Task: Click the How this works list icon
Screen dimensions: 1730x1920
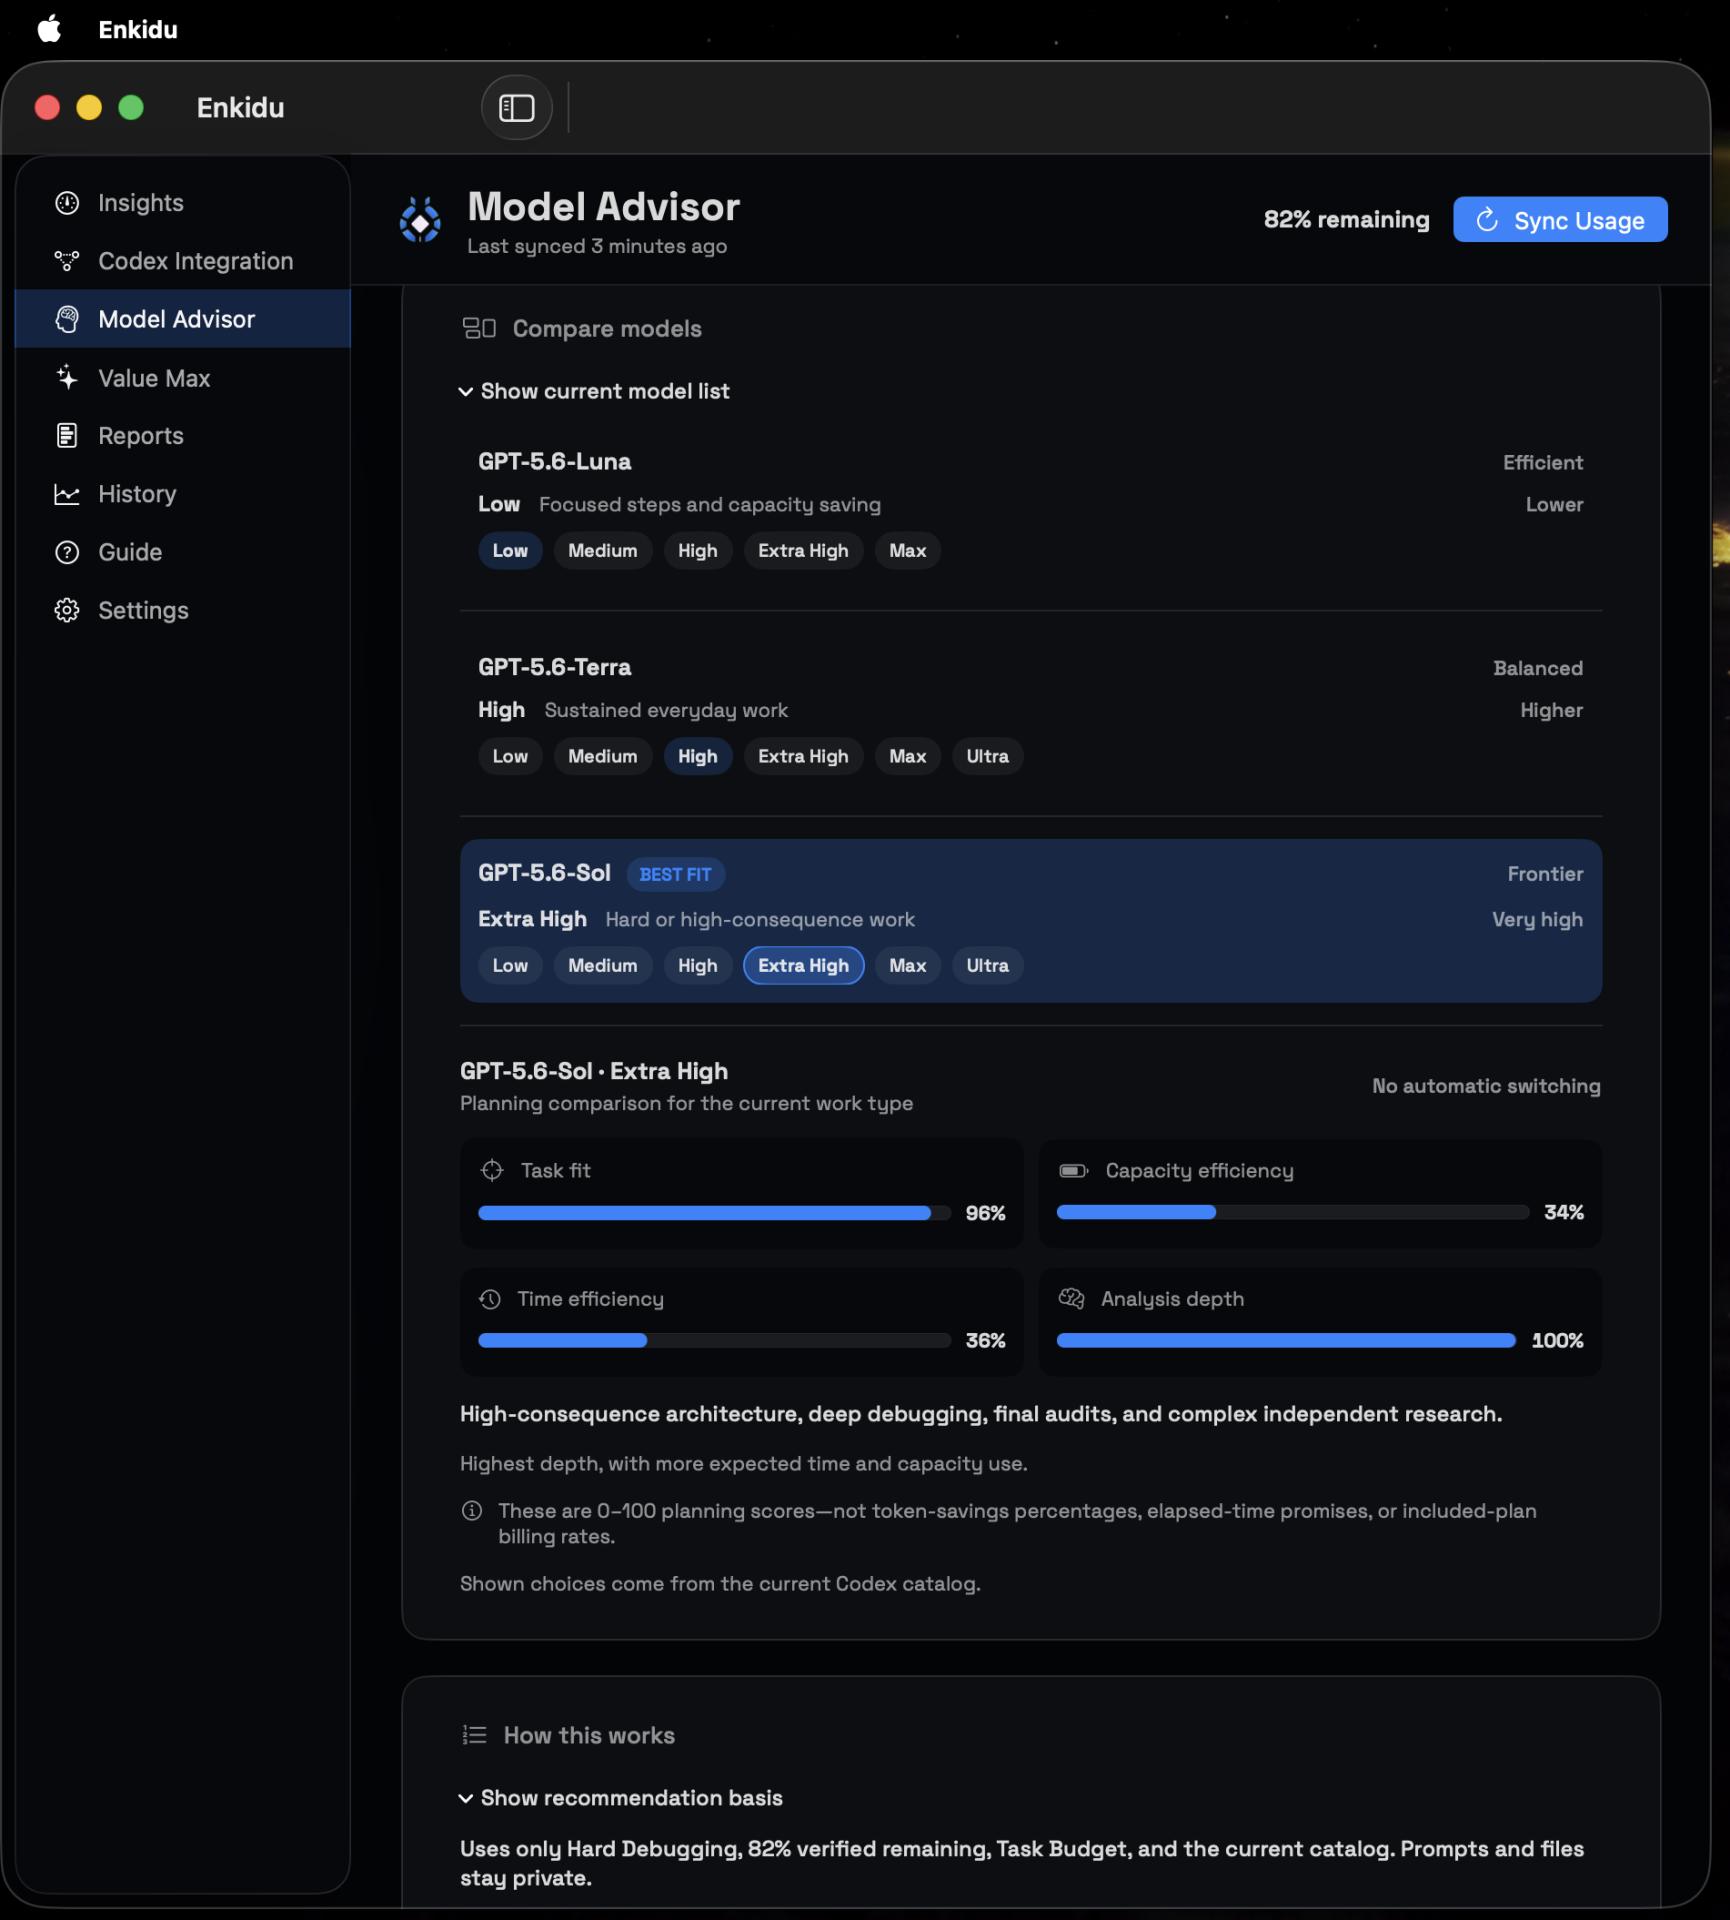Action: pos(474,1735)
